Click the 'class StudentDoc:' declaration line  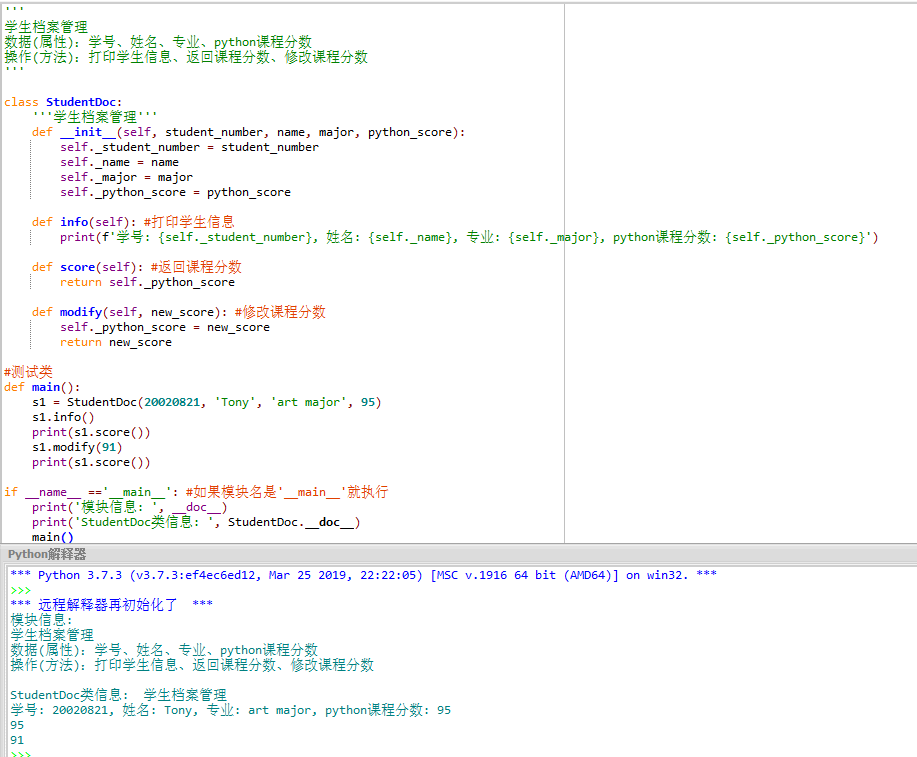[63, 102]
